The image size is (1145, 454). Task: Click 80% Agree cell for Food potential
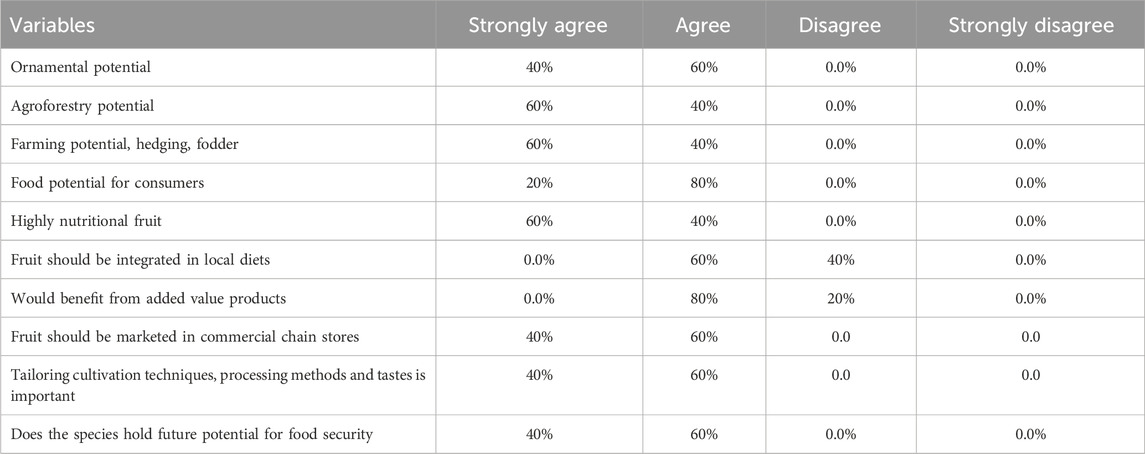tap(704, 183)
